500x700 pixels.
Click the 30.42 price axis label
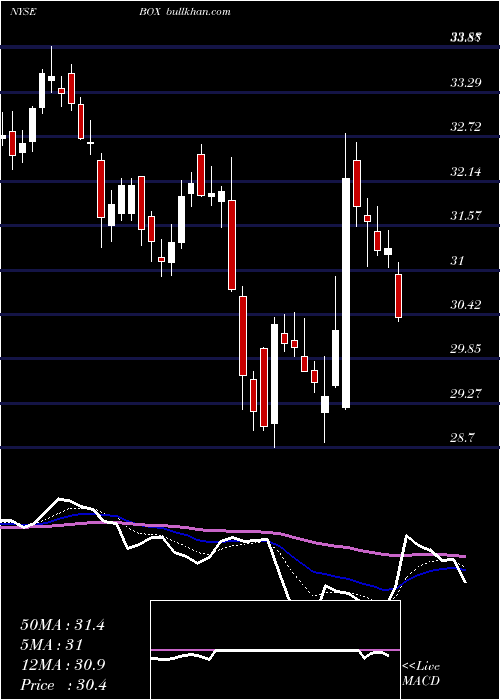click(x=466, y=305)
